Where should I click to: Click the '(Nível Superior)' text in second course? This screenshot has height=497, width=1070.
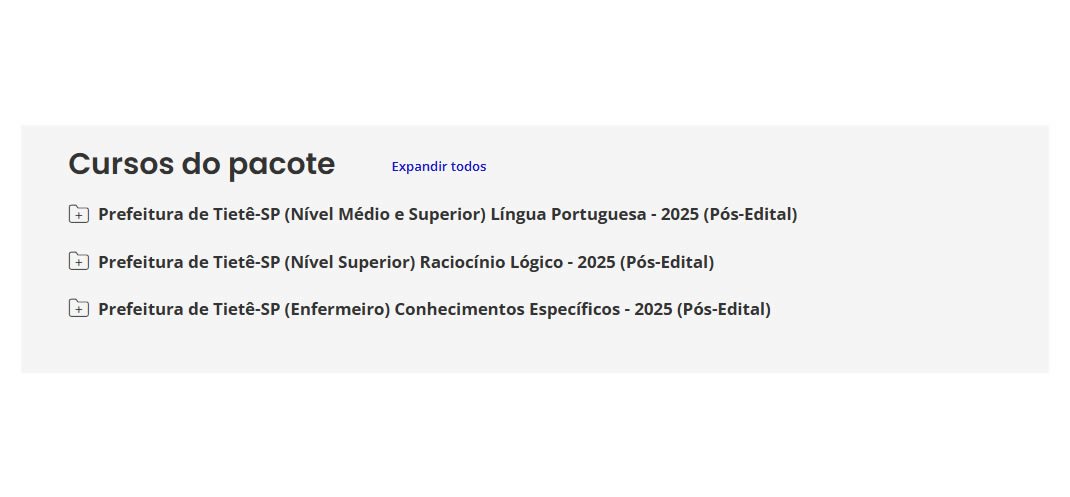350,262
